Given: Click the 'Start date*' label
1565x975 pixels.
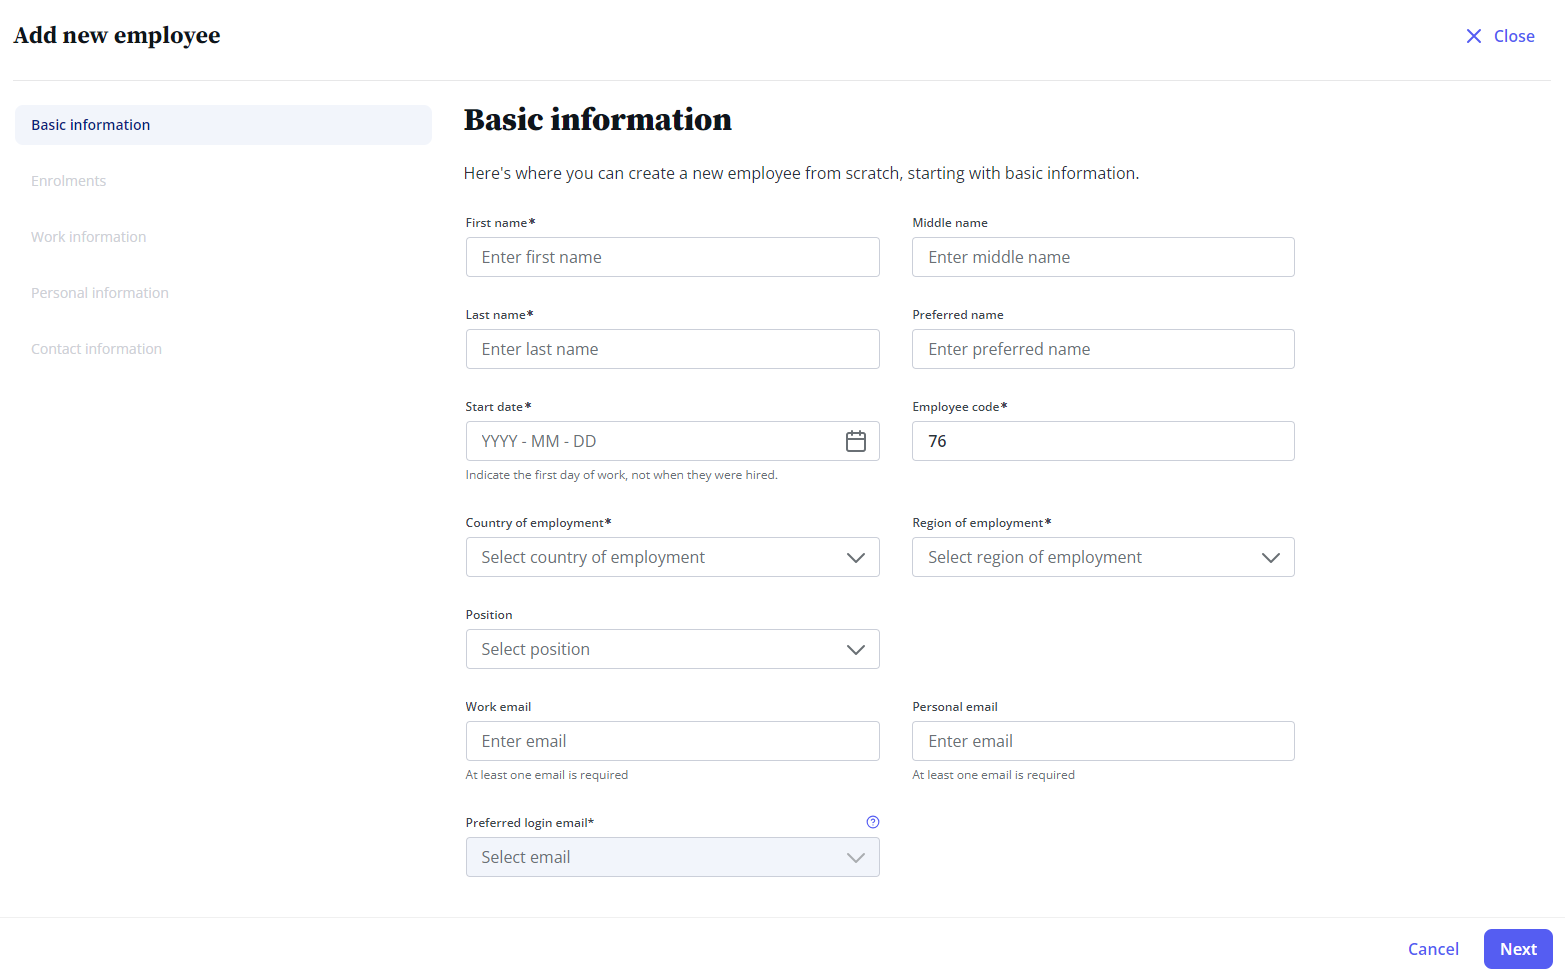Looking at the screenshot, I should [498, 407].
